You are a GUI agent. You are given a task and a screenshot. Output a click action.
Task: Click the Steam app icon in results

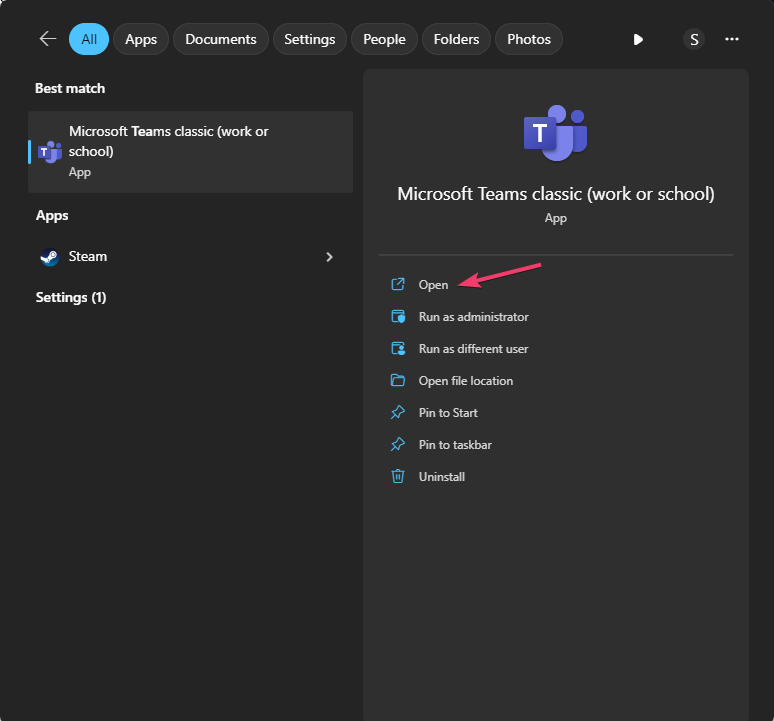(49, 257)
